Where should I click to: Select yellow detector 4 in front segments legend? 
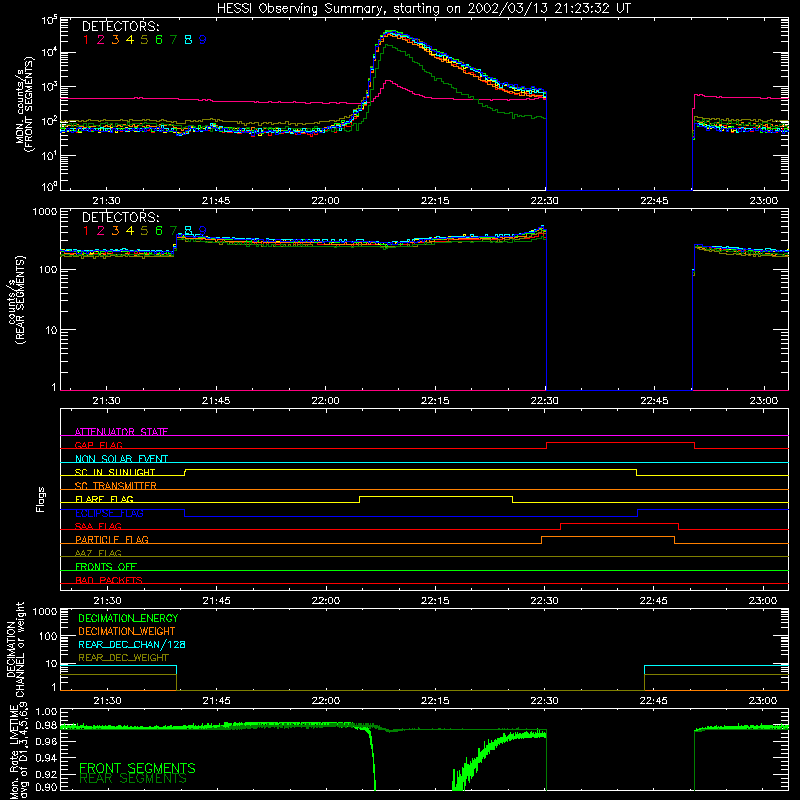pos(130,40)
